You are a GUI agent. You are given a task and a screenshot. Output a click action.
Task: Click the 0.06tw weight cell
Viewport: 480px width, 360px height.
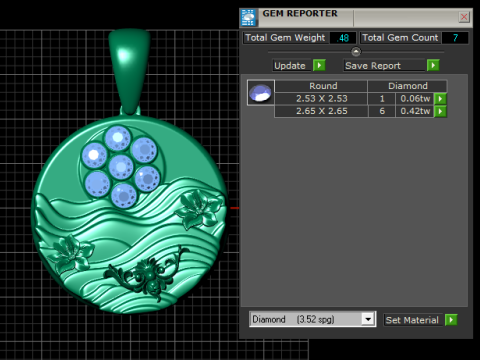tap(415, 99)
